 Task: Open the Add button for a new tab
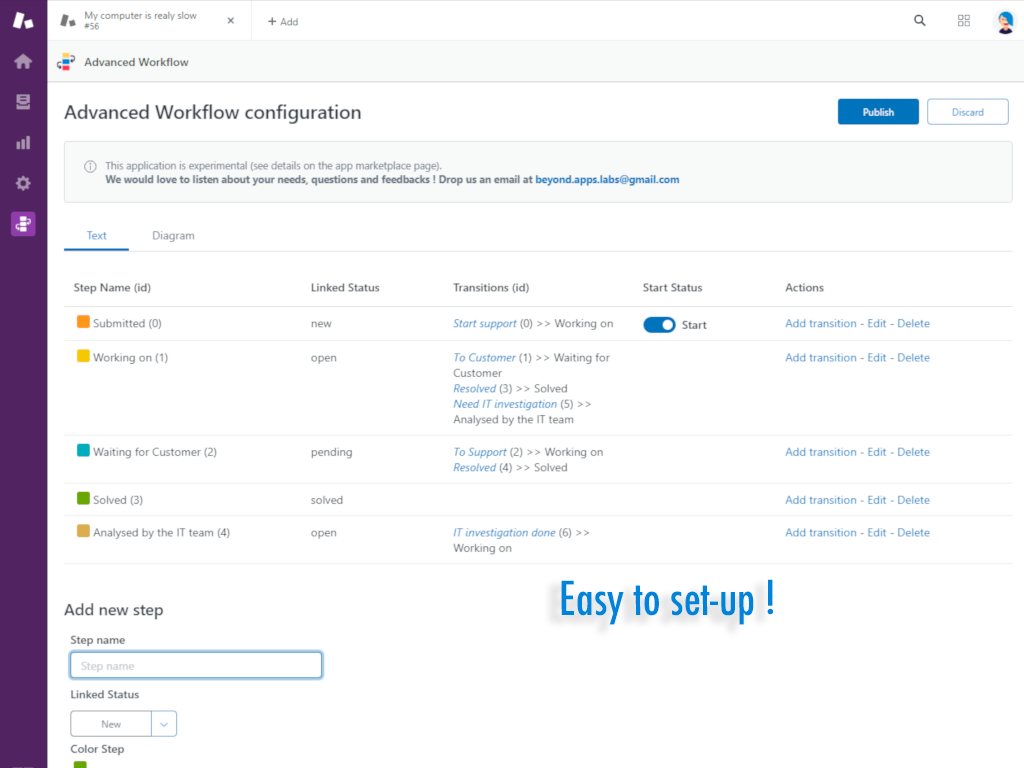pyautogui.click(x=282, y=21)
